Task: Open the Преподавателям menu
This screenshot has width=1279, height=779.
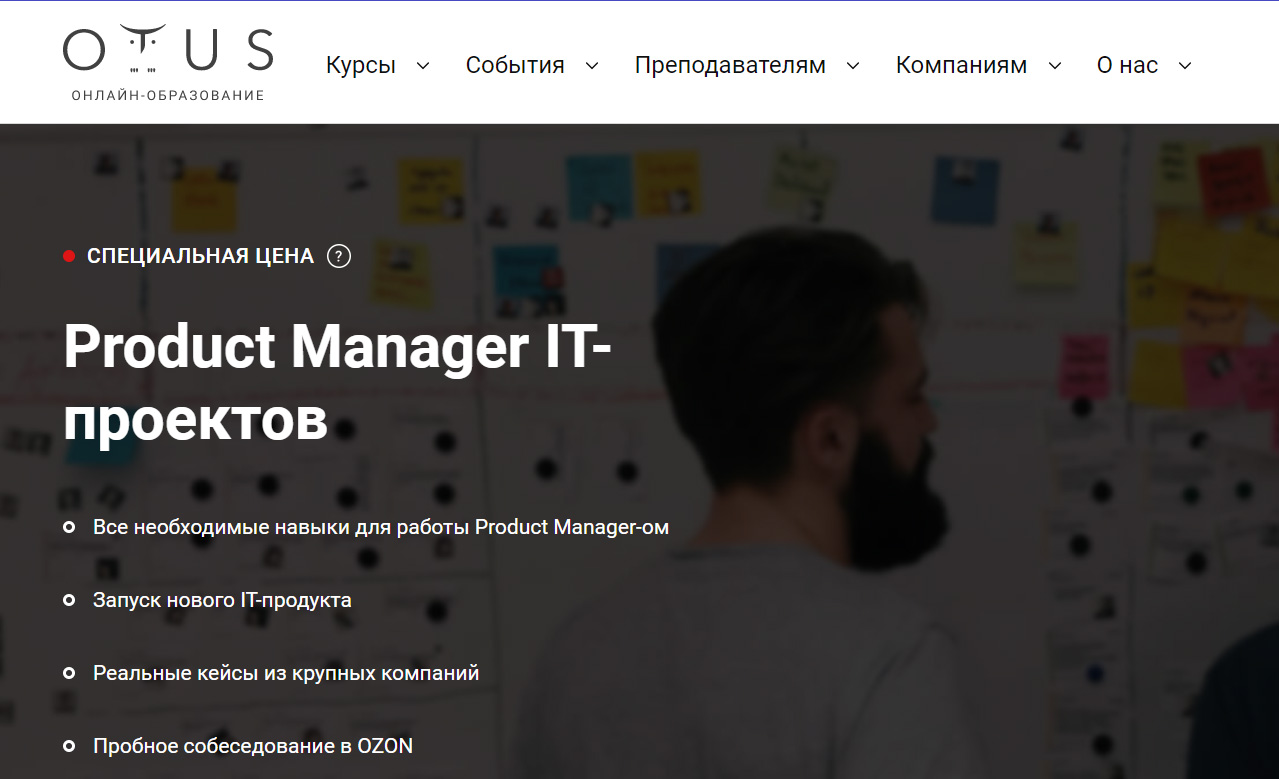Action: tap(730, 65)
